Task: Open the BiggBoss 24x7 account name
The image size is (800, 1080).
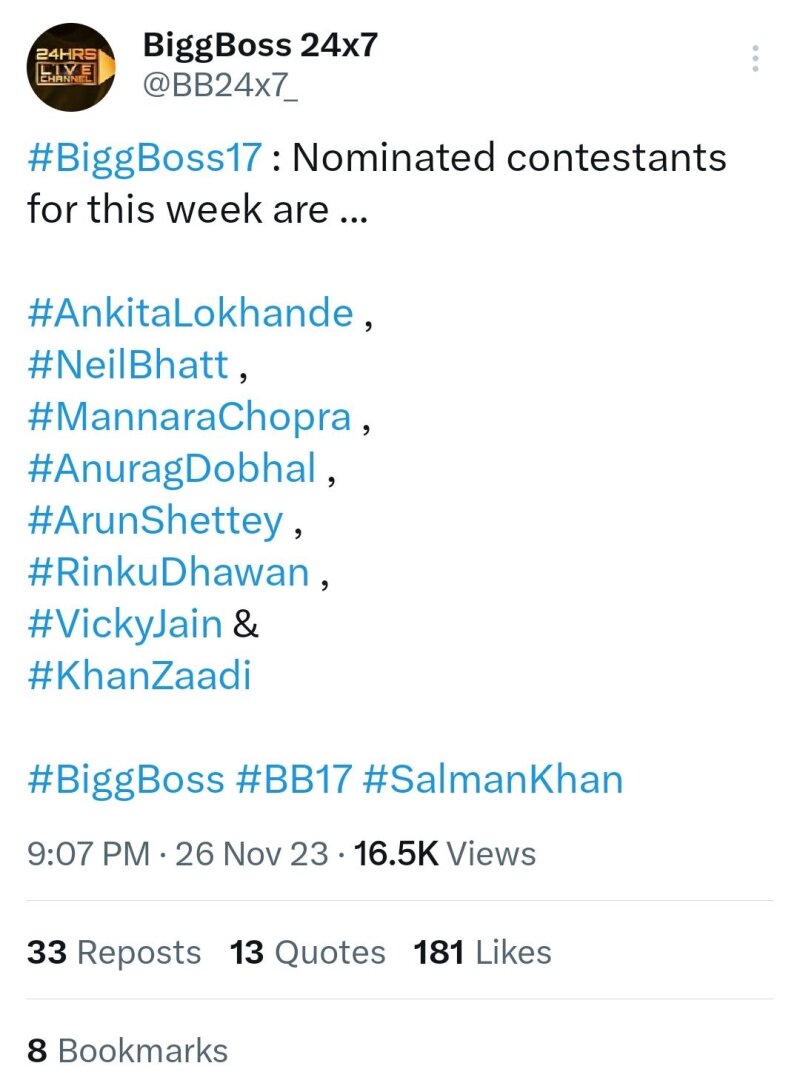Action: [260, 44]
